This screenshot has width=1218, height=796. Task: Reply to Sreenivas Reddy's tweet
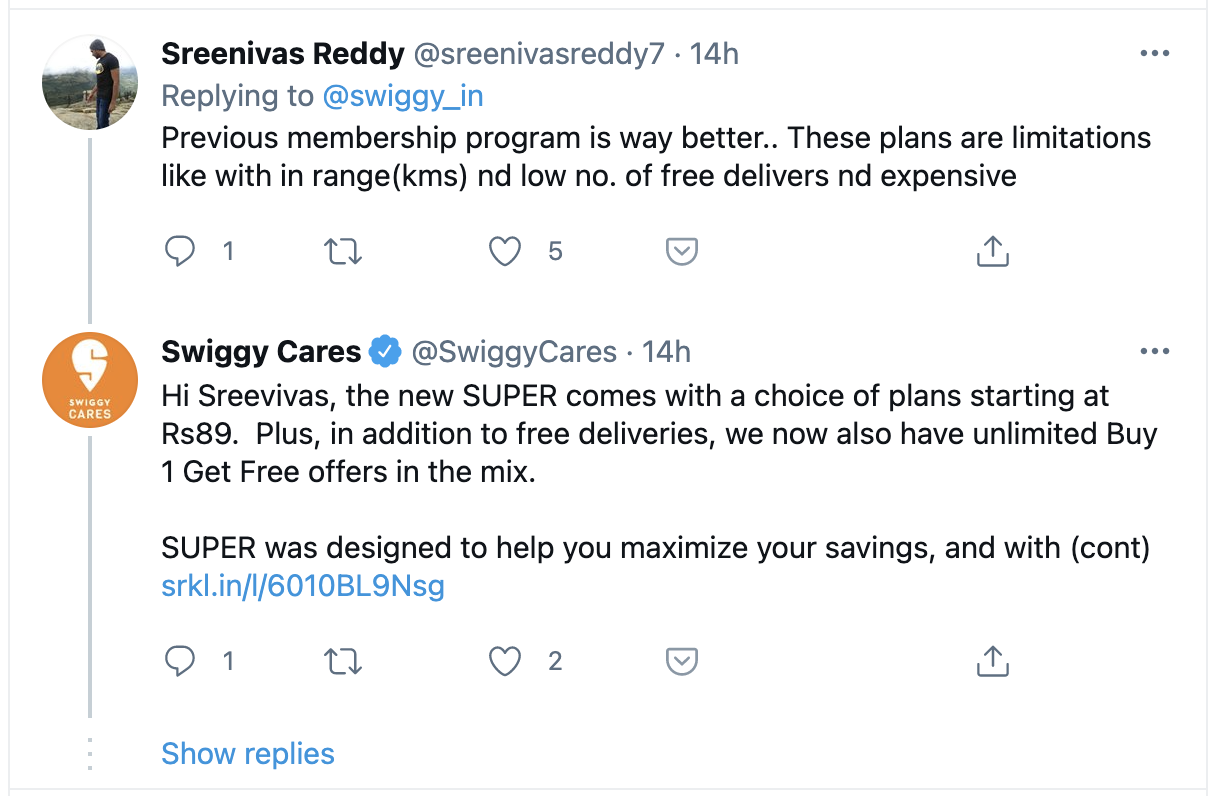(180, 252)
